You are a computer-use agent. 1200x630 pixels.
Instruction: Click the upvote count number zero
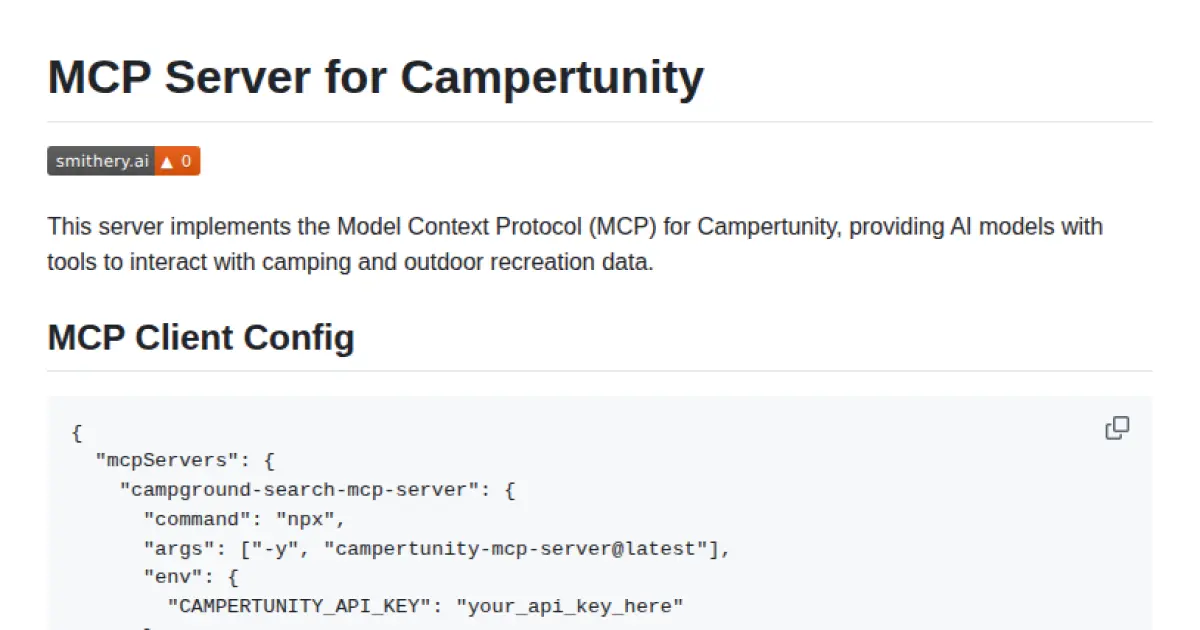186,161
